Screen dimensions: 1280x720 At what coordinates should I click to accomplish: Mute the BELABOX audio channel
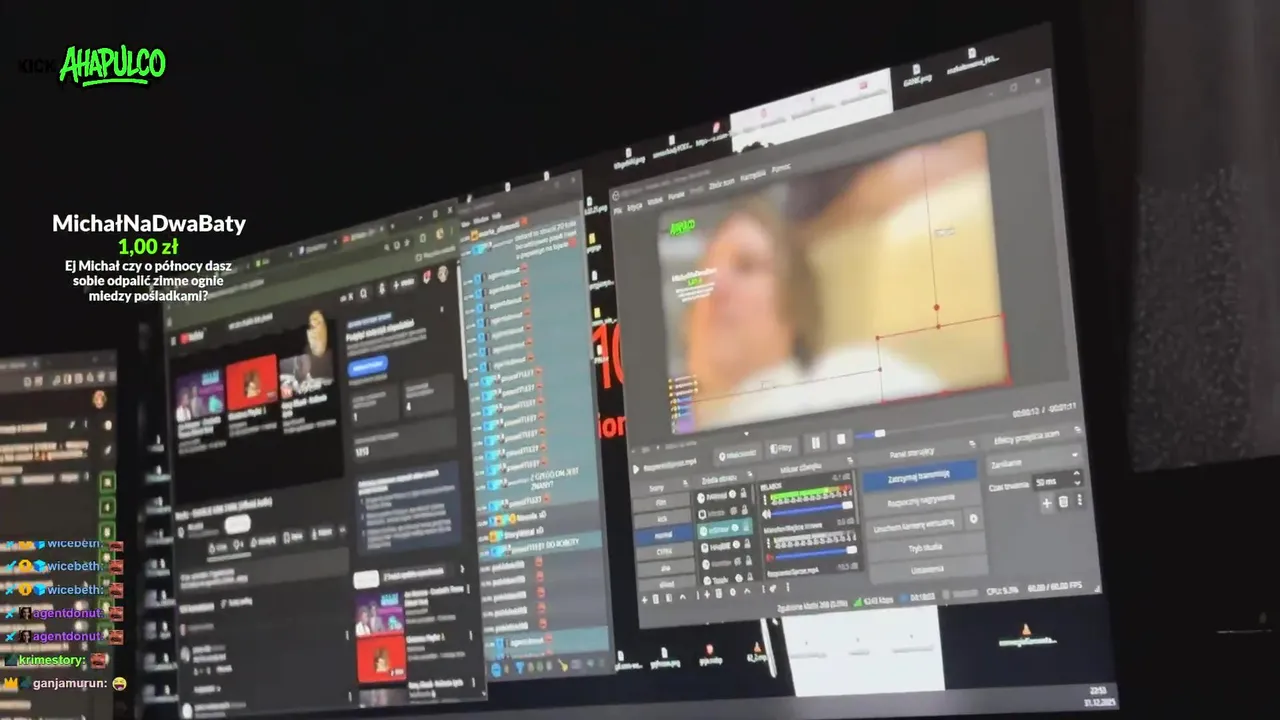(x=766, y=514)
